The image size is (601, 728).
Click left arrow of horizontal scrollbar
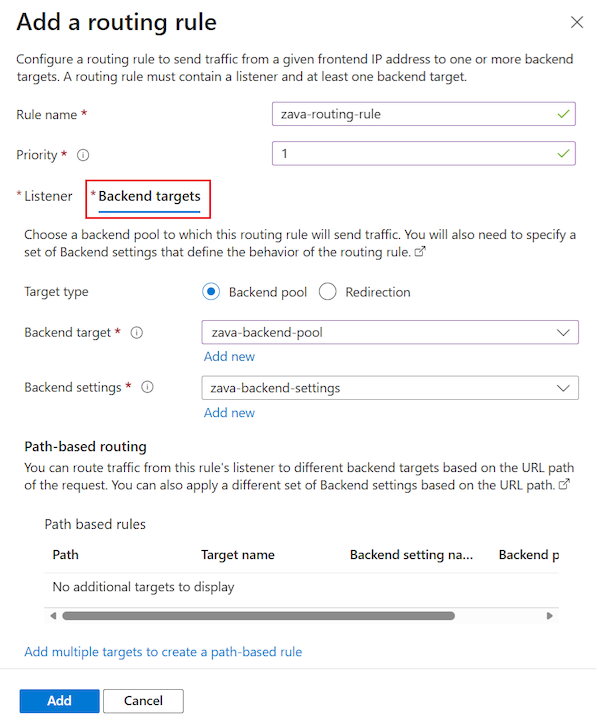pos(52,616)
